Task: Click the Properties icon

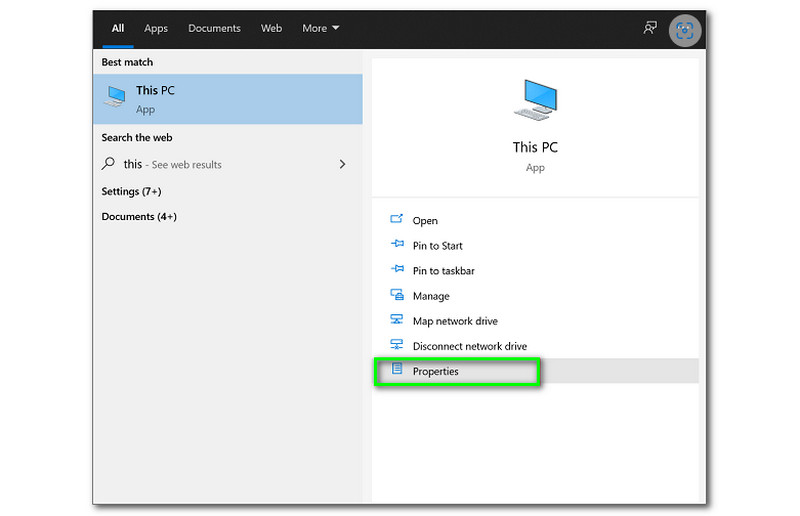Action: point(396,371)
